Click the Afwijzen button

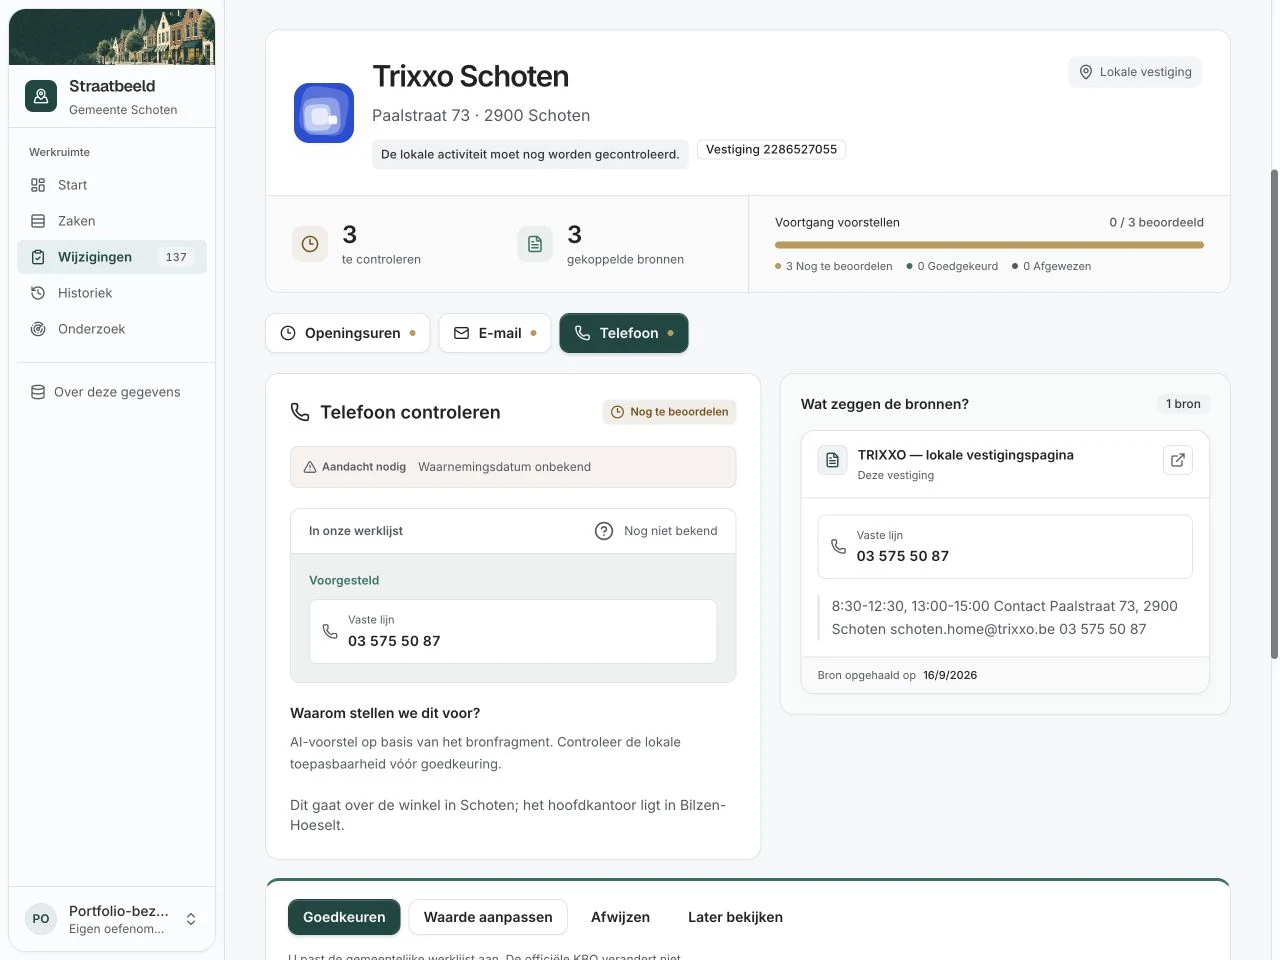620,917
